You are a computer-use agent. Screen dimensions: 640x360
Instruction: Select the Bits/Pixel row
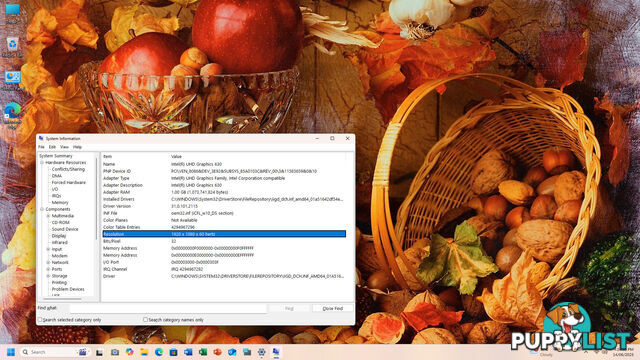[224, 241]
